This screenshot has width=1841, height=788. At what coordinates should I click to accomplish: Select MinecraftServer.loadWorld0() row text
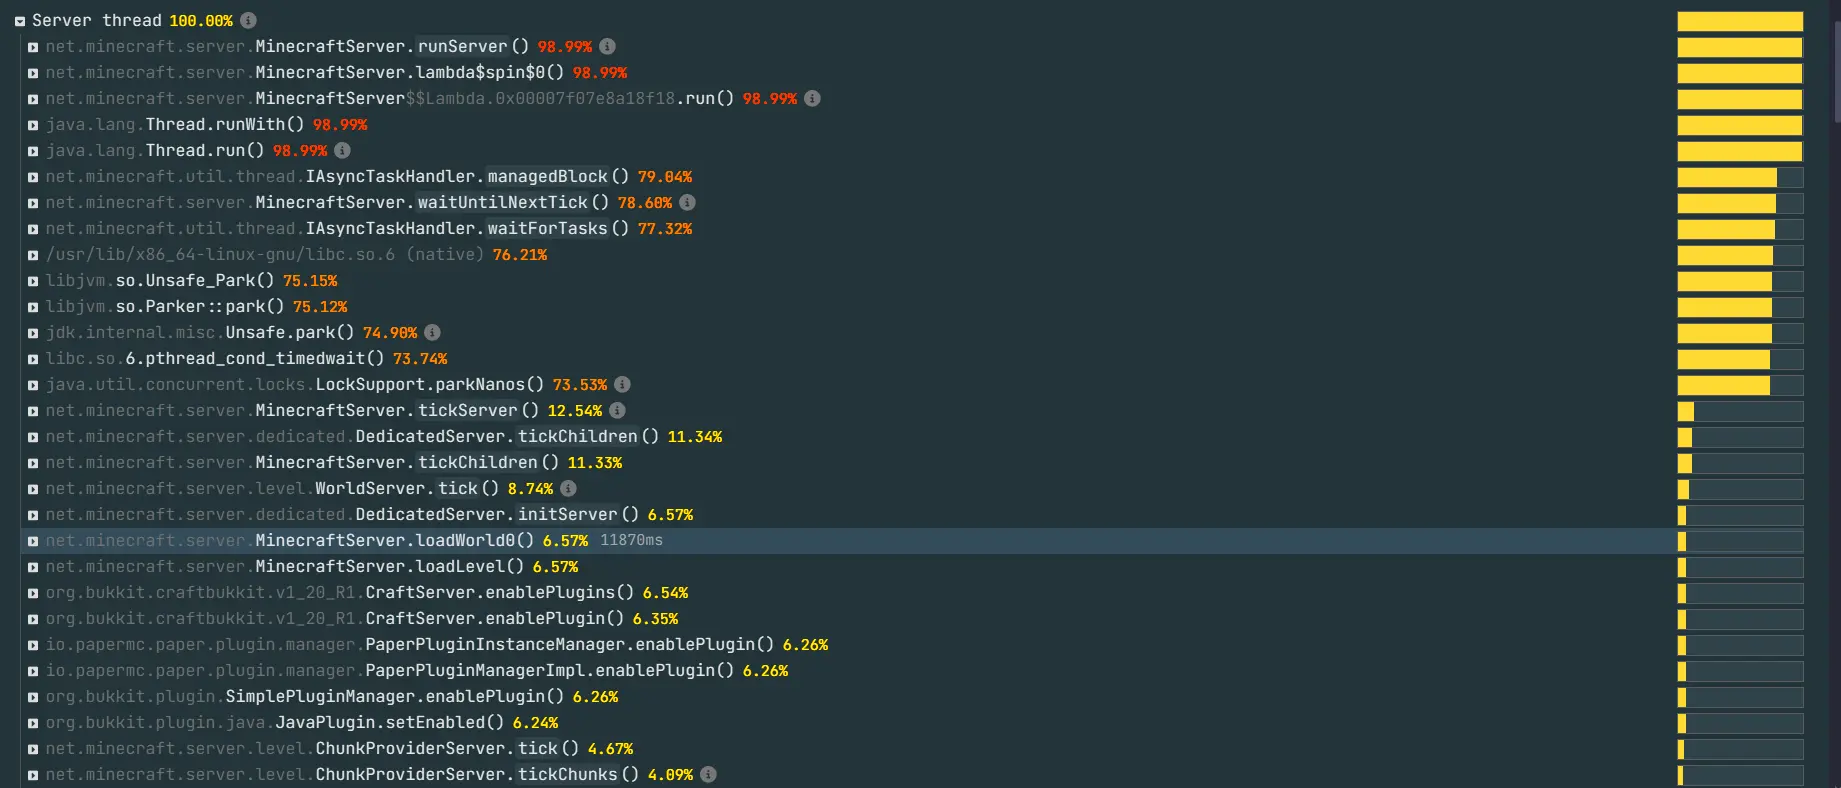click(x=290, y=540)
